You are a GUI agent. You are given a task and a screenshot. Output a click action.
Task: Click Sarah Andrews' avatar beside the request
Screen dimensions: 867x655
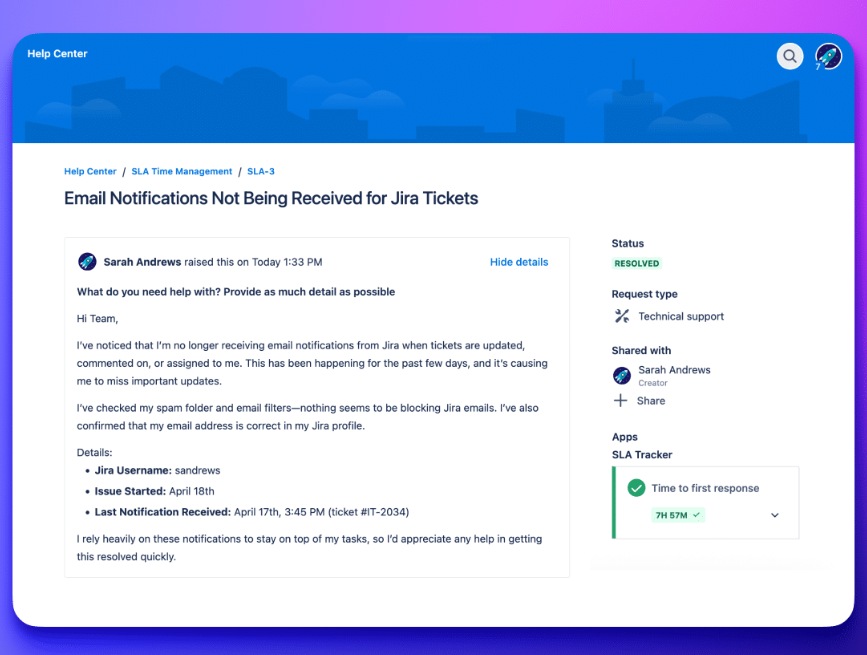(87, 262)
